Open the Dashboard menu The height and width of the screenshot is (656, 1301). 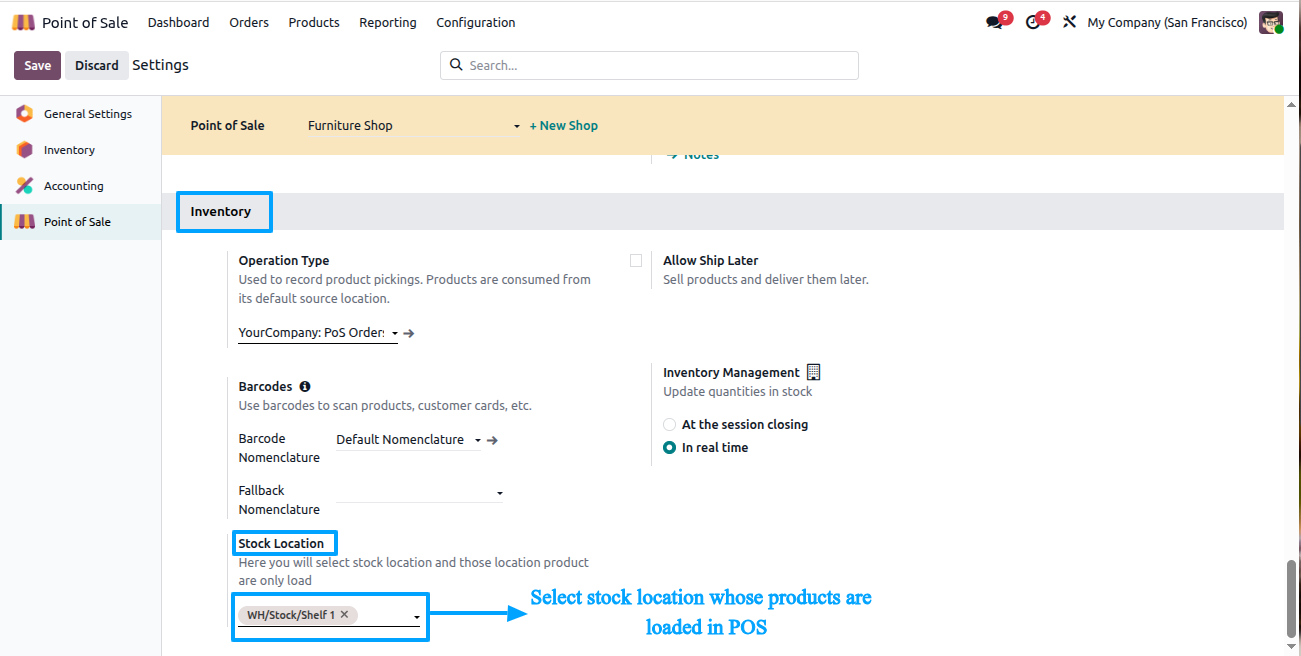point(179,22)
